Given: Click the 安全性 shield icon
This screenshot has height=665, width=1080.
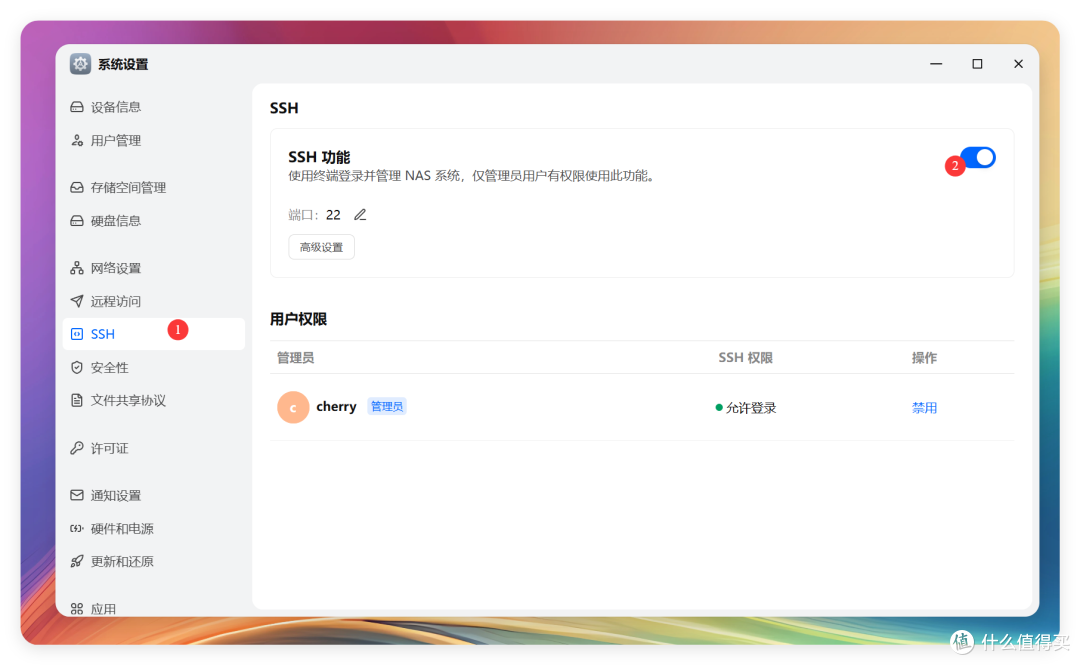Looking at the screenshot, I should 76,367.
